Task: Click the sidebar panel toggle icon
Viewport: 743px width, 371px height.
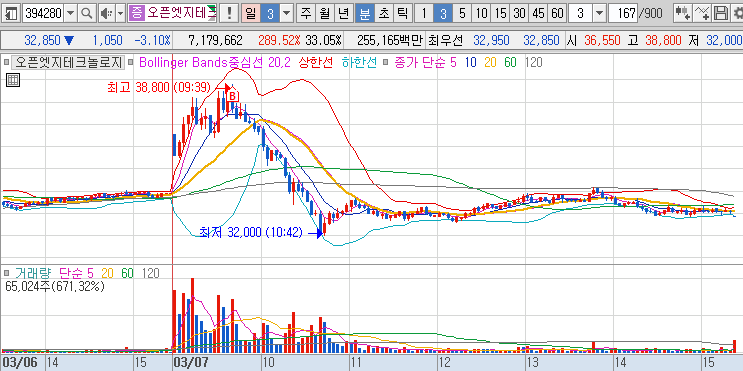Action: (x=12, y=13)
